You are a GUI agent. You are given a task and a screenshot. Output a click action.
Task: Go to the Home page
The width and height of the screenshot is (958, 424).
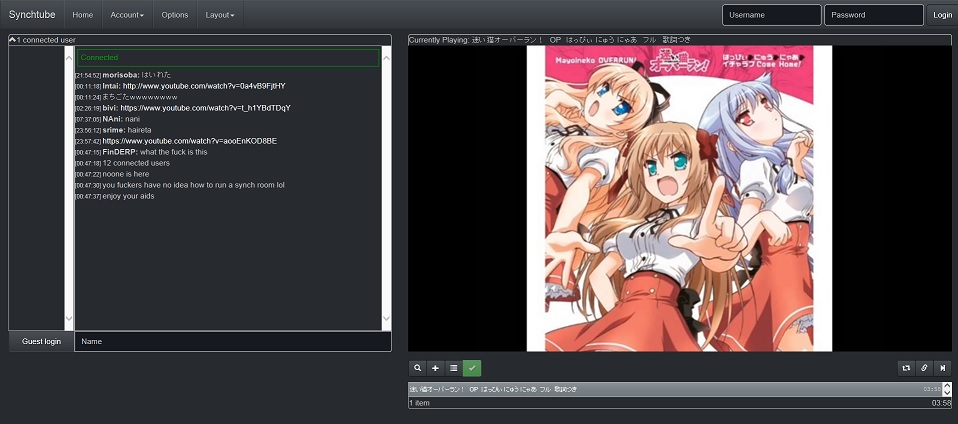[x=83, y=15]
